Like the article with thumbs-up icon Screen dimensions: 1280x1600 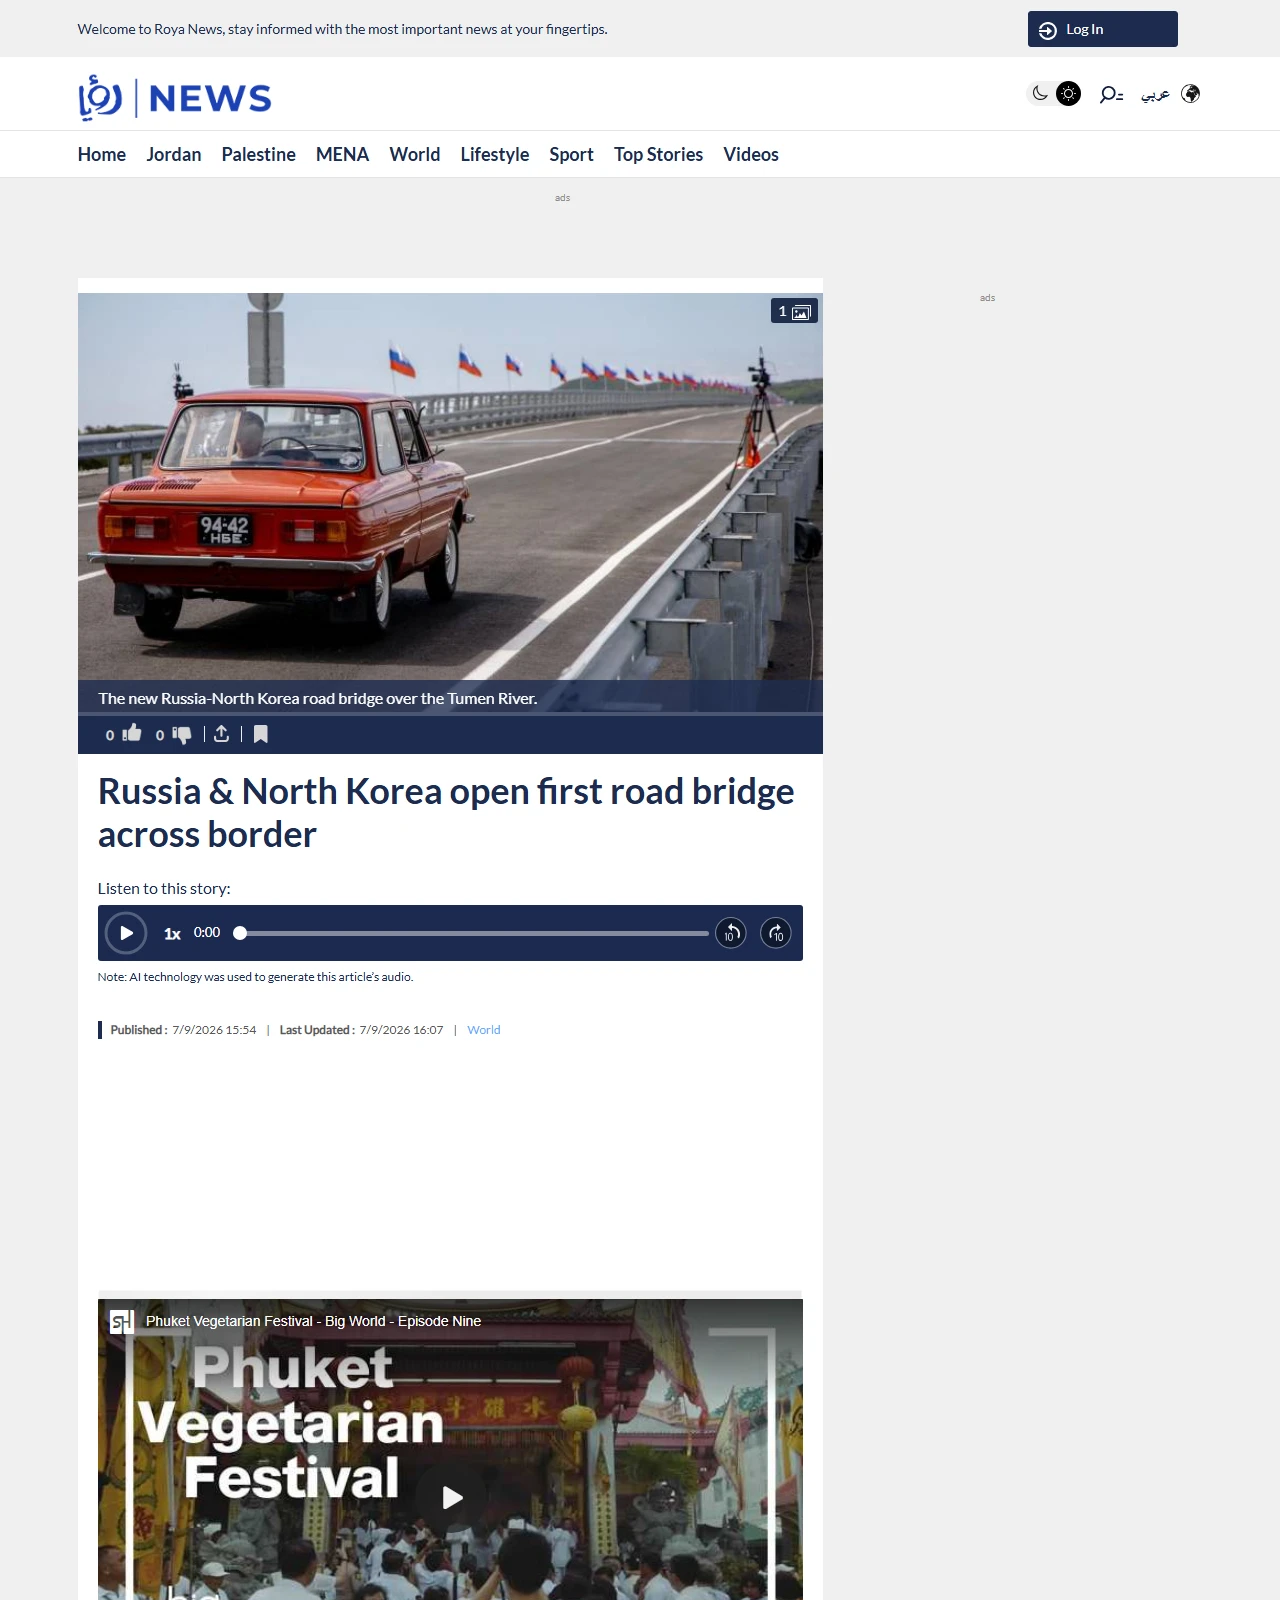point(132,733)
